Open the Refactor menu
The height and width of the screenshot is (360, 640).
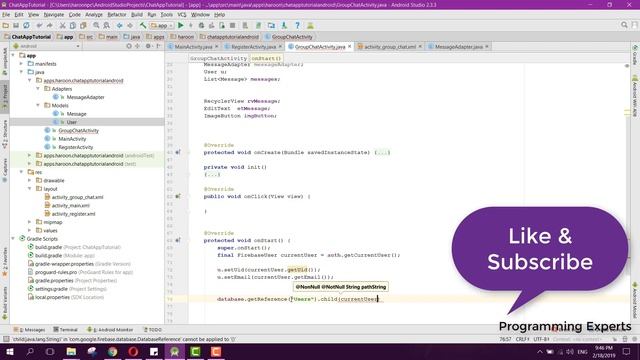tap(117, 15)
